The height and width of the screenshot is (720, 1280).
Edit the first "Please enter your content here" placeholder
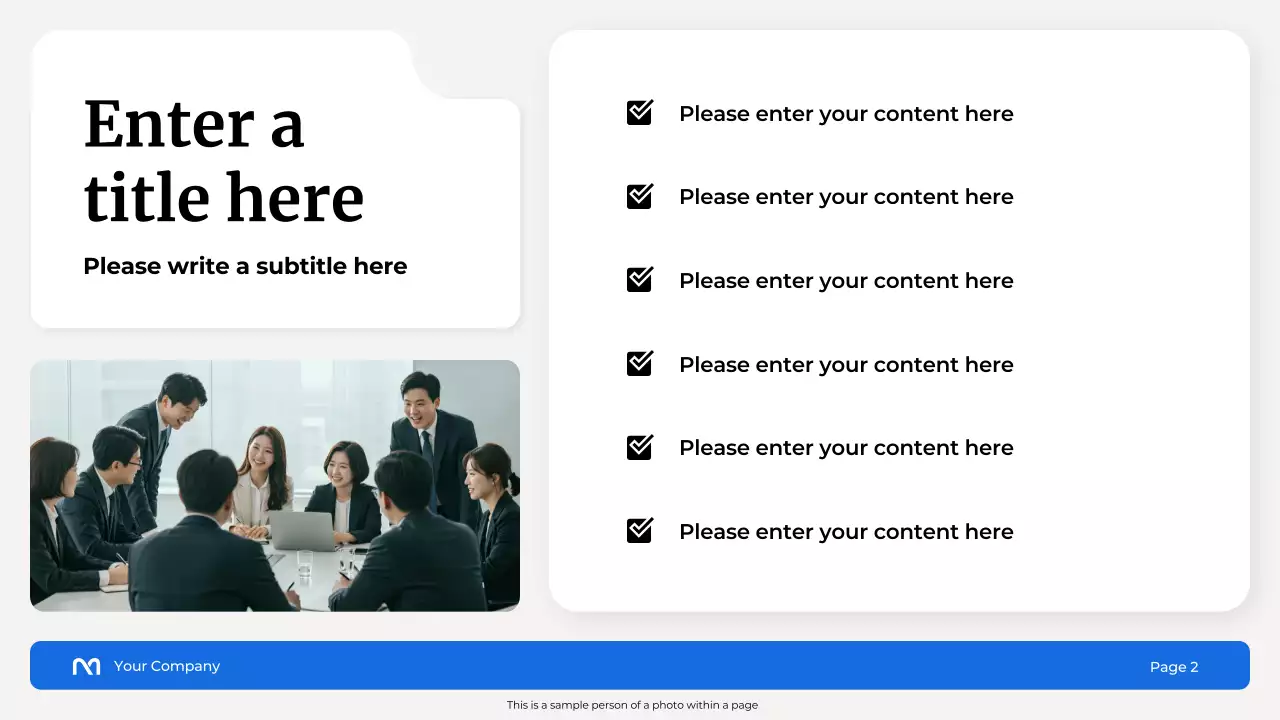(x=846, y=113)
